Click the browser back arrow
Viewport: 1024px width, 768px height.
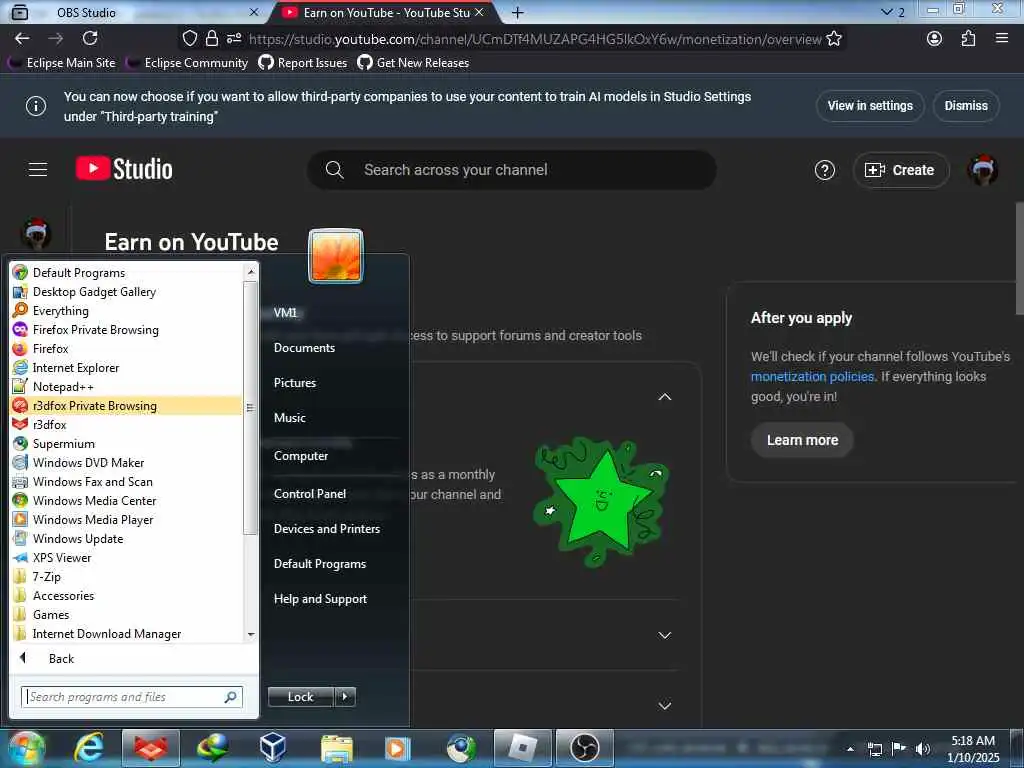(22, 39)
